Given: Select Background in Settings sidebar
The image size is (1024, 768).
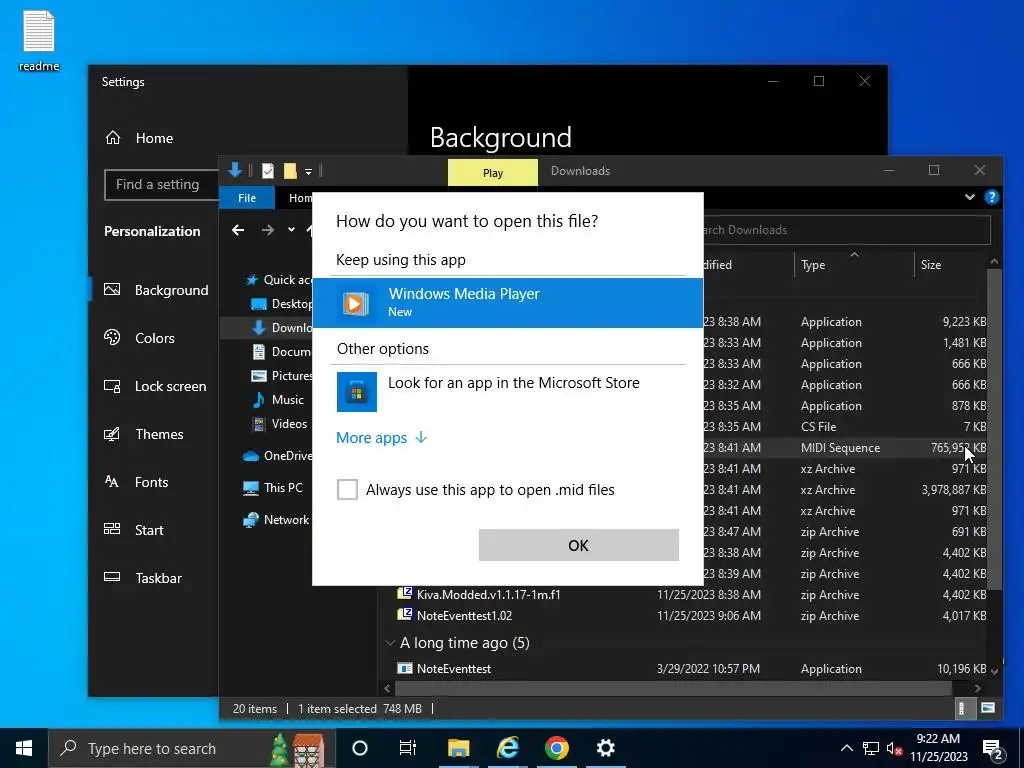Looking at the screenshot, I should pyautogui.click(x=155, y=290).
